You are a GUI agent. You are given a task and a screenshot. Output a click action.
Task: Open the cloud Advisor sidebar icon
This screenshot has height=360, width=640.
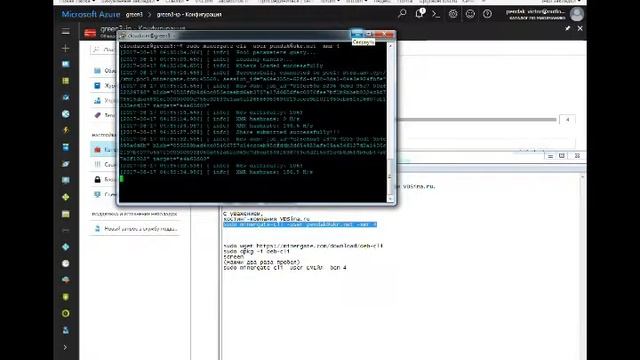[x=65, y=280]
